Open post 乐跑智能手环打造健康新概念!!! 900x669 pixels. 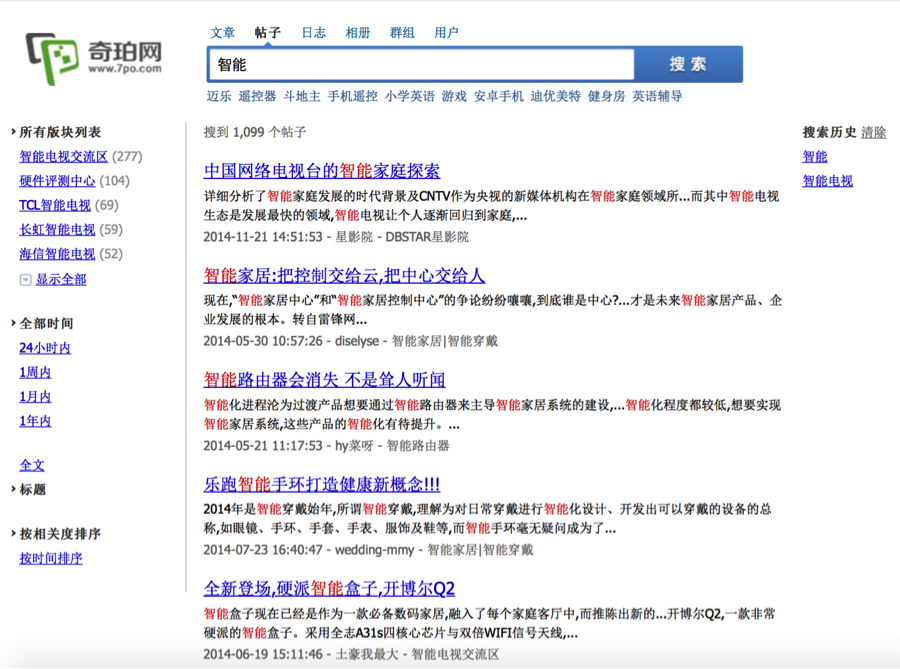[x=322, y=484]
